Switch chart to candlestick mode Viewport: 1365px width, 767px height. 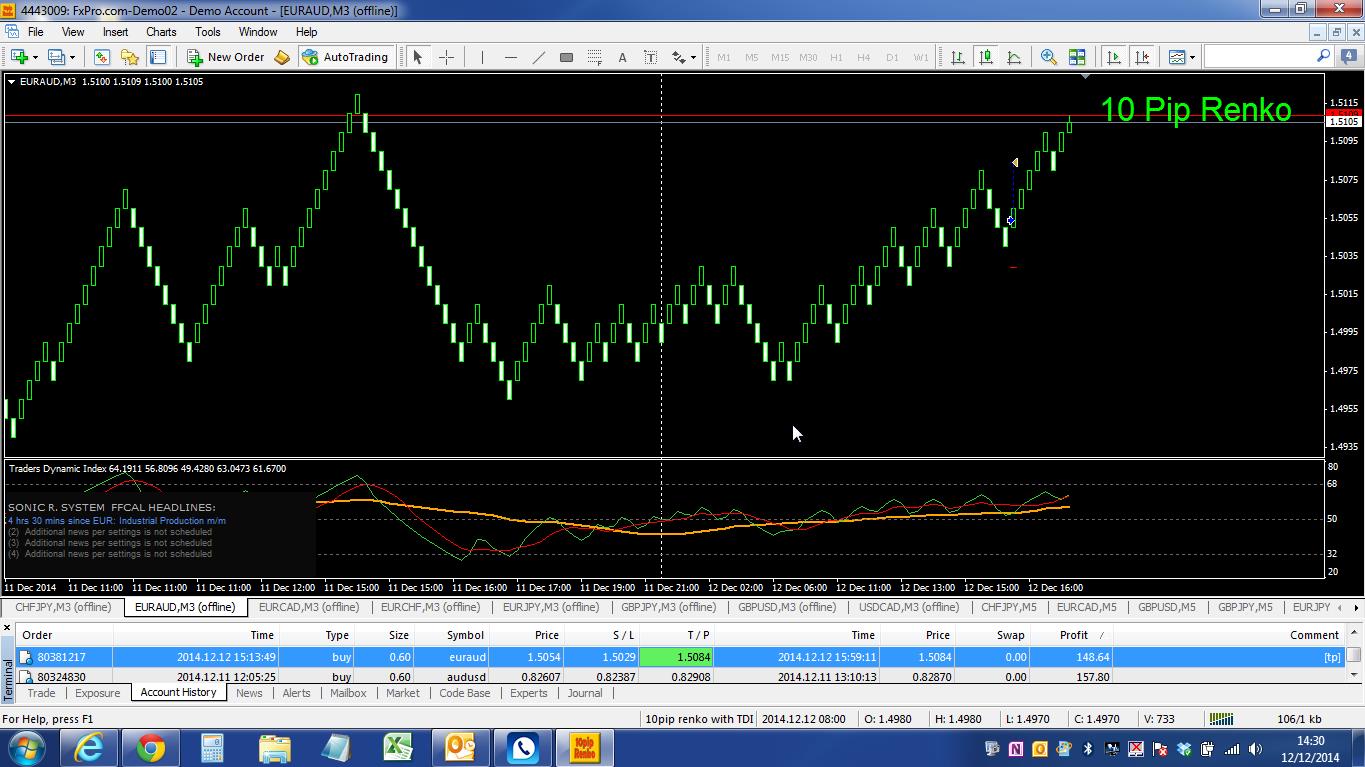(985, 57)
